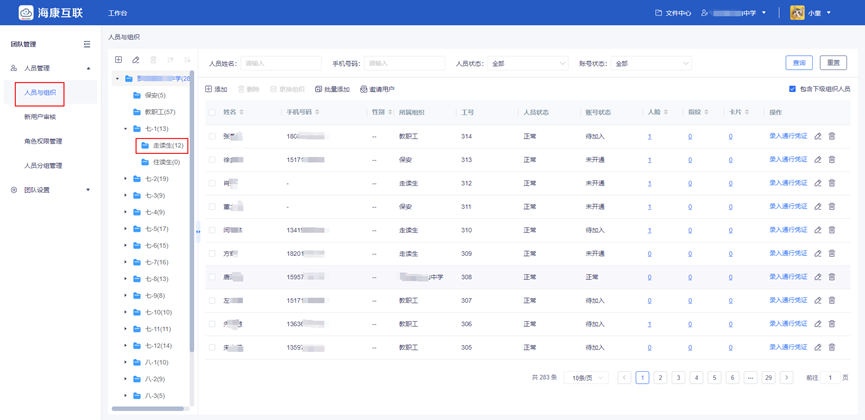
Task: Open 新用户审核 in the sidebar
Action: click(40, 117)
